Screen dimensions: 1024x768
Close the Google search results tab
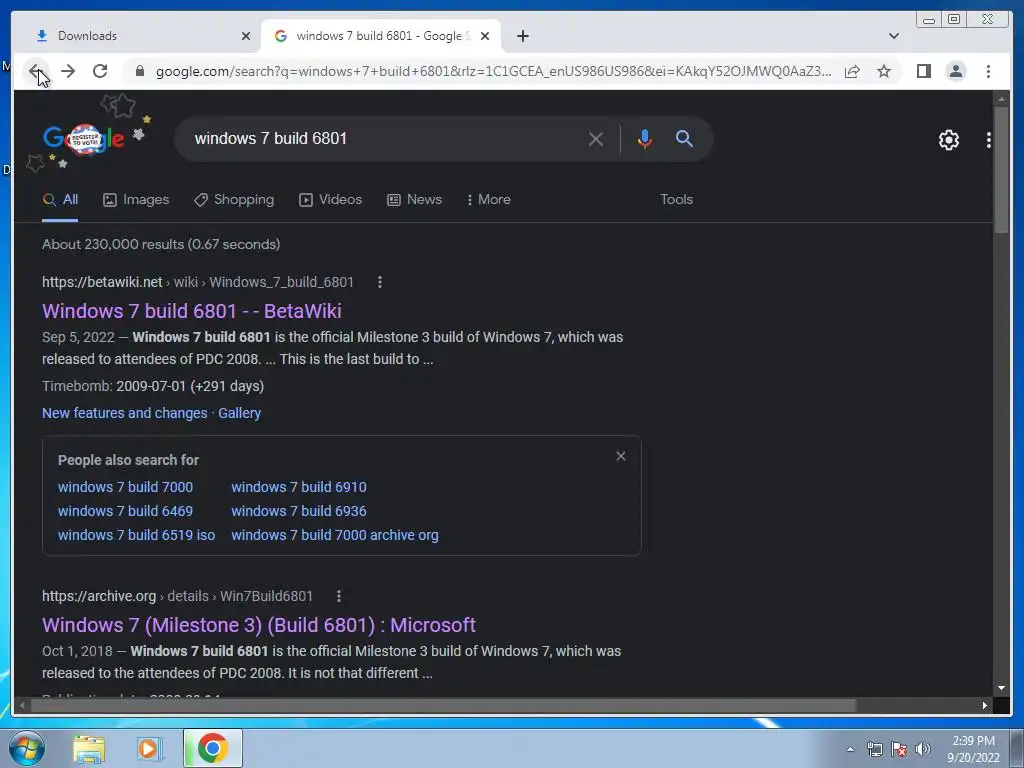(485, 36)
